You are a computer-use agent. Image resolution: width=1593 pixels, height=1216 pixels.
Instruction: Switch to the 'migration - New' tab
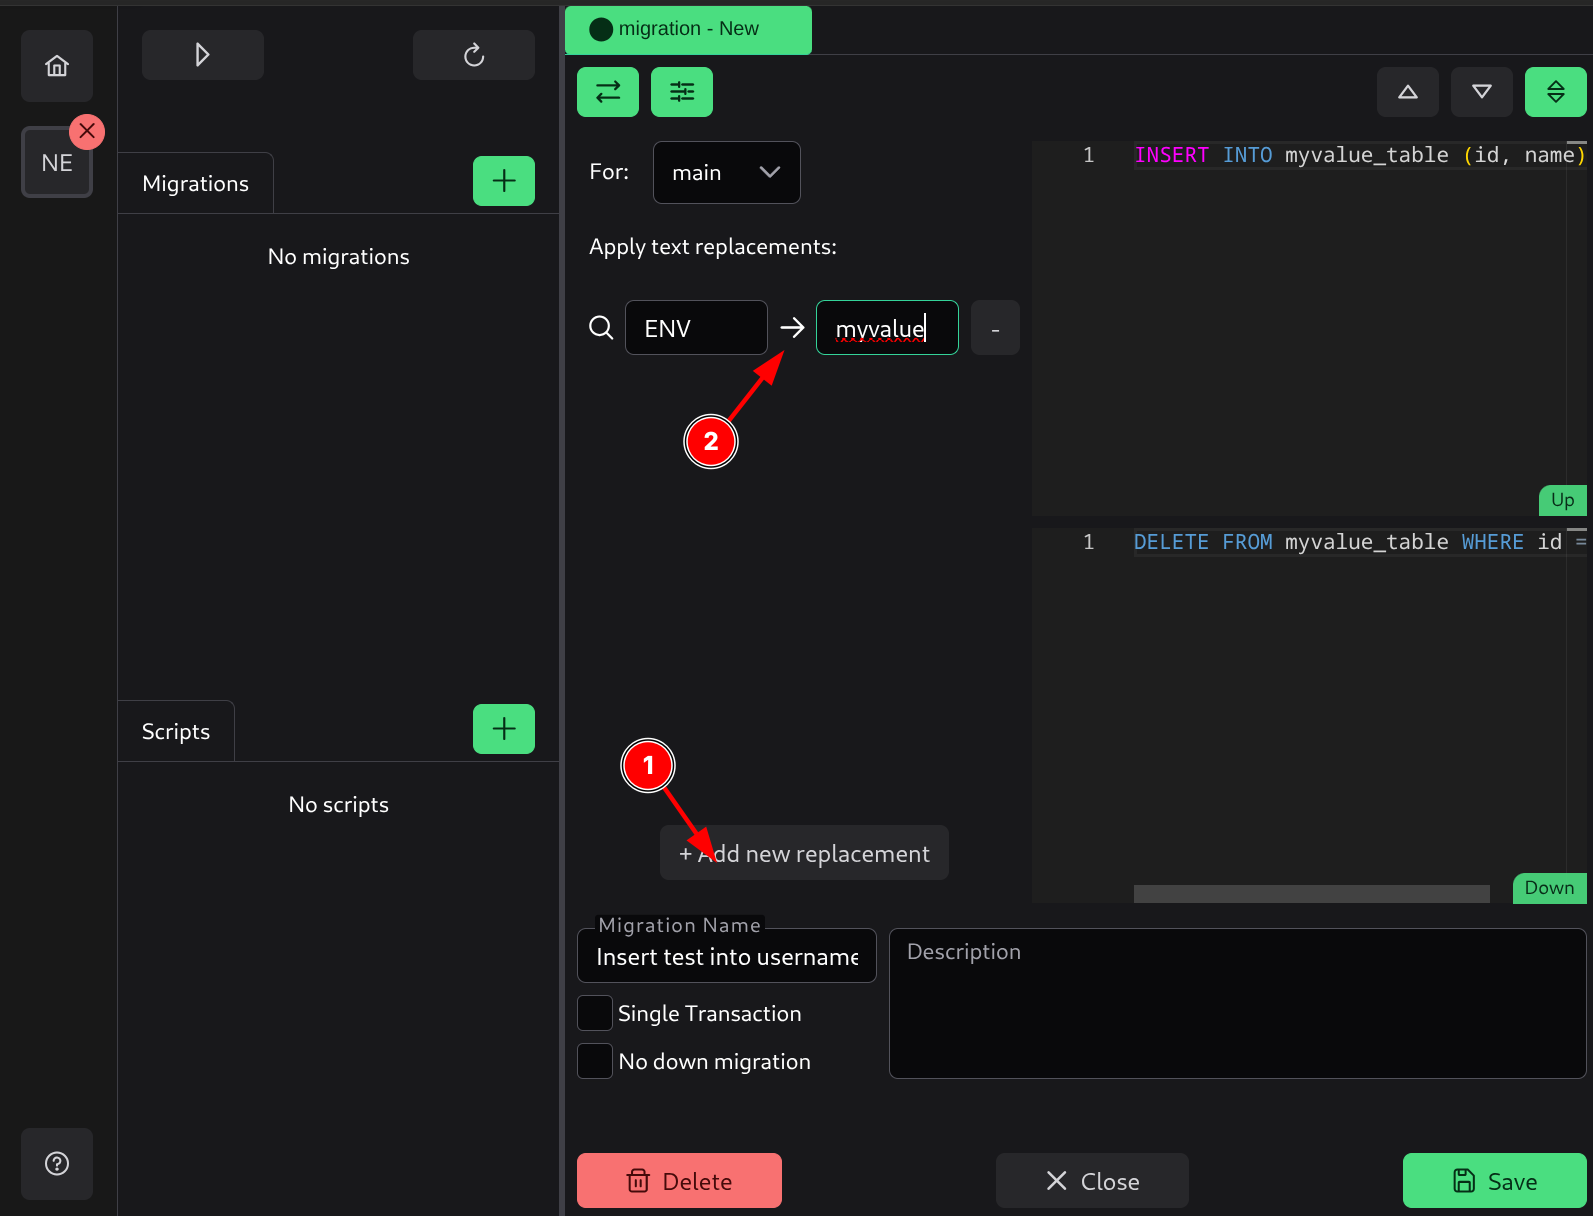688,30
